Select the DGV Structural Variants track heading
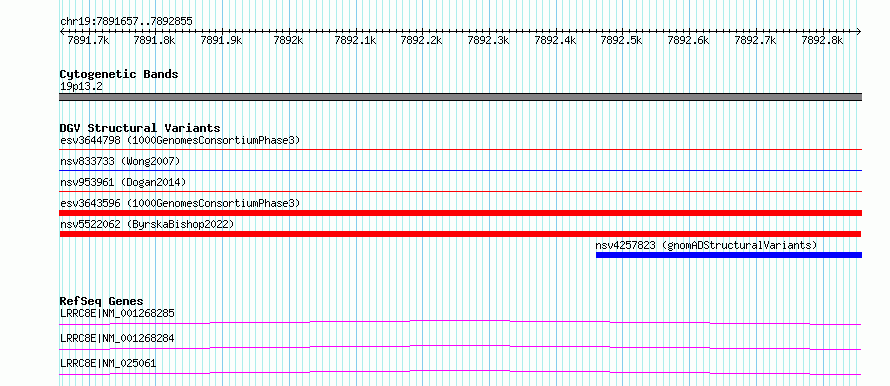 140,128
